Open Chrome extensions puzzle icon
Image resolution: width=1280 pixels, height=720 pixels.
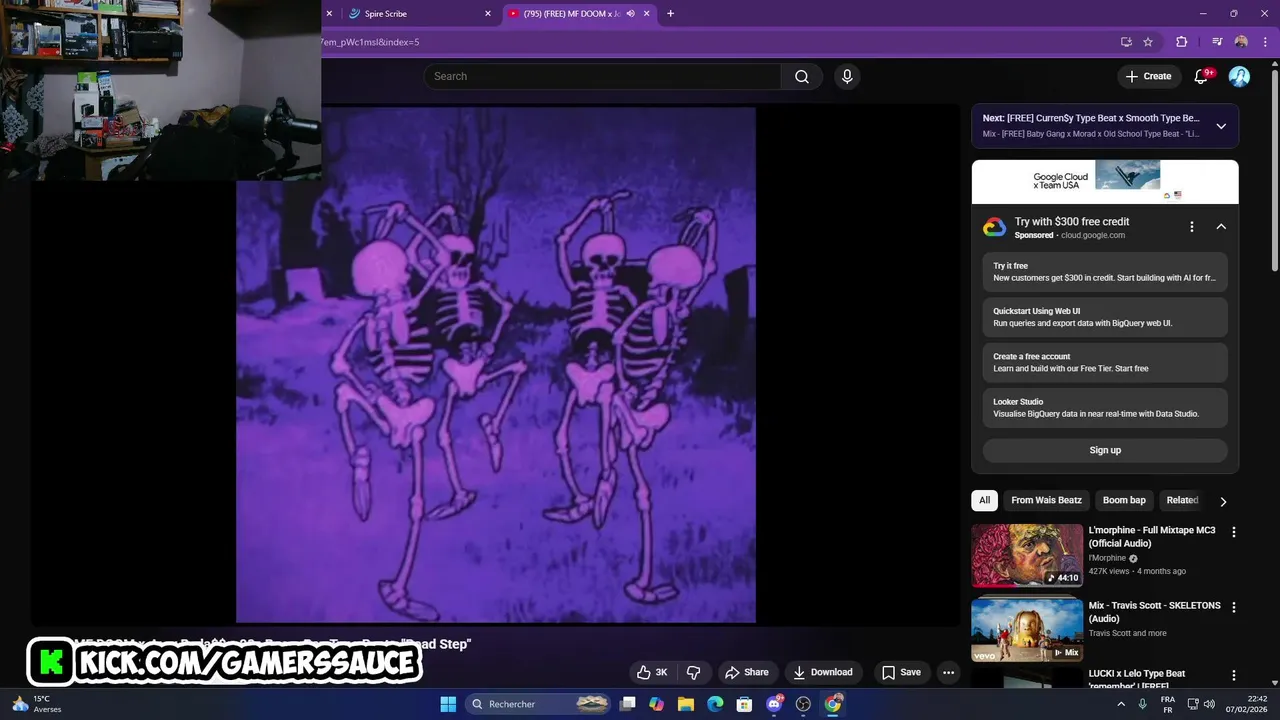pos(1182,42)
